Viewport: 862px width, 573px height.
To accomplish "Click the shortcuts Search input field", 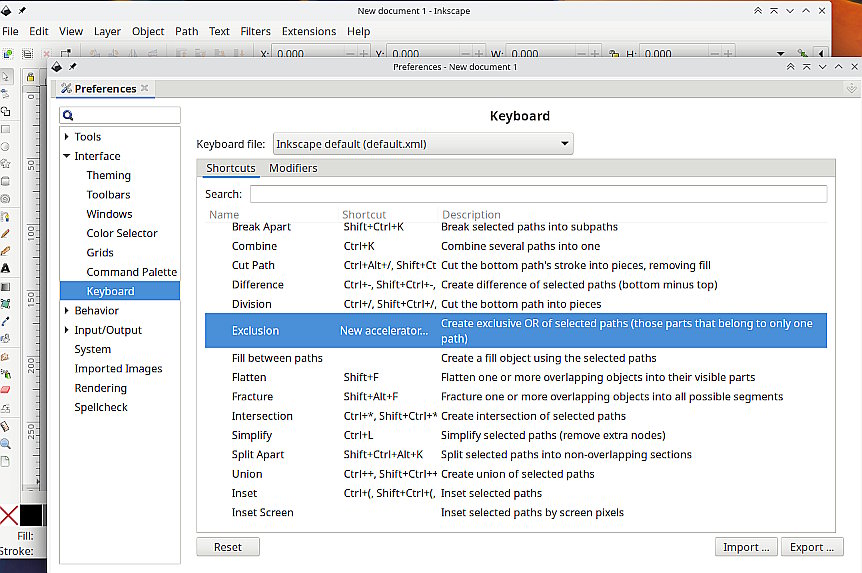I will (538, 194).
